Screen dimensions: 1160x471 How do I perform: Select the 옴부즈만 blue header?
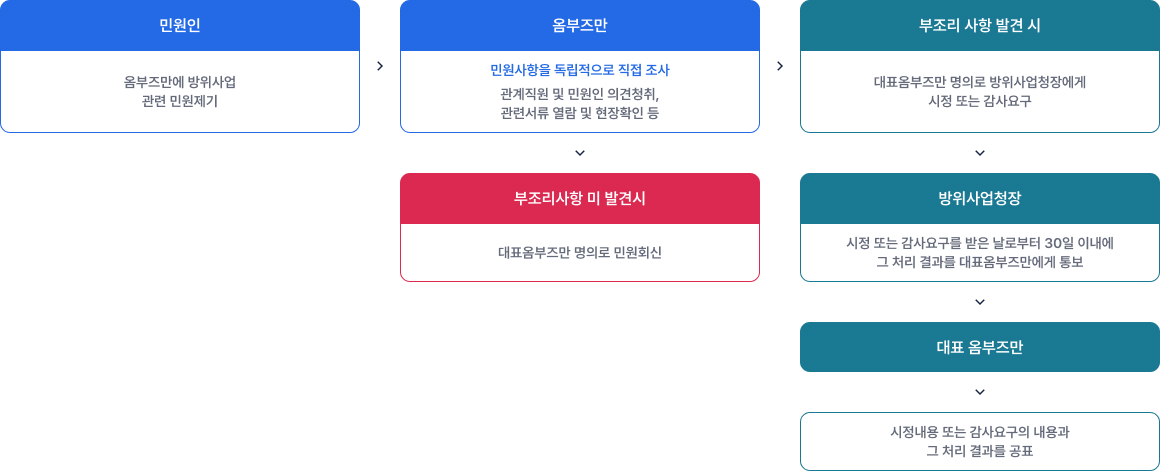point(580,25)
